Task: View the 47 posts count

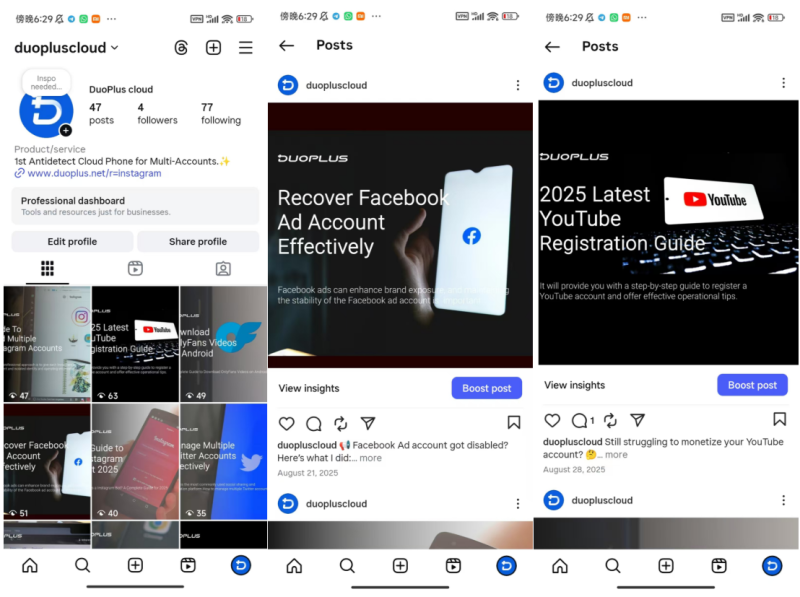Action: 101,114
